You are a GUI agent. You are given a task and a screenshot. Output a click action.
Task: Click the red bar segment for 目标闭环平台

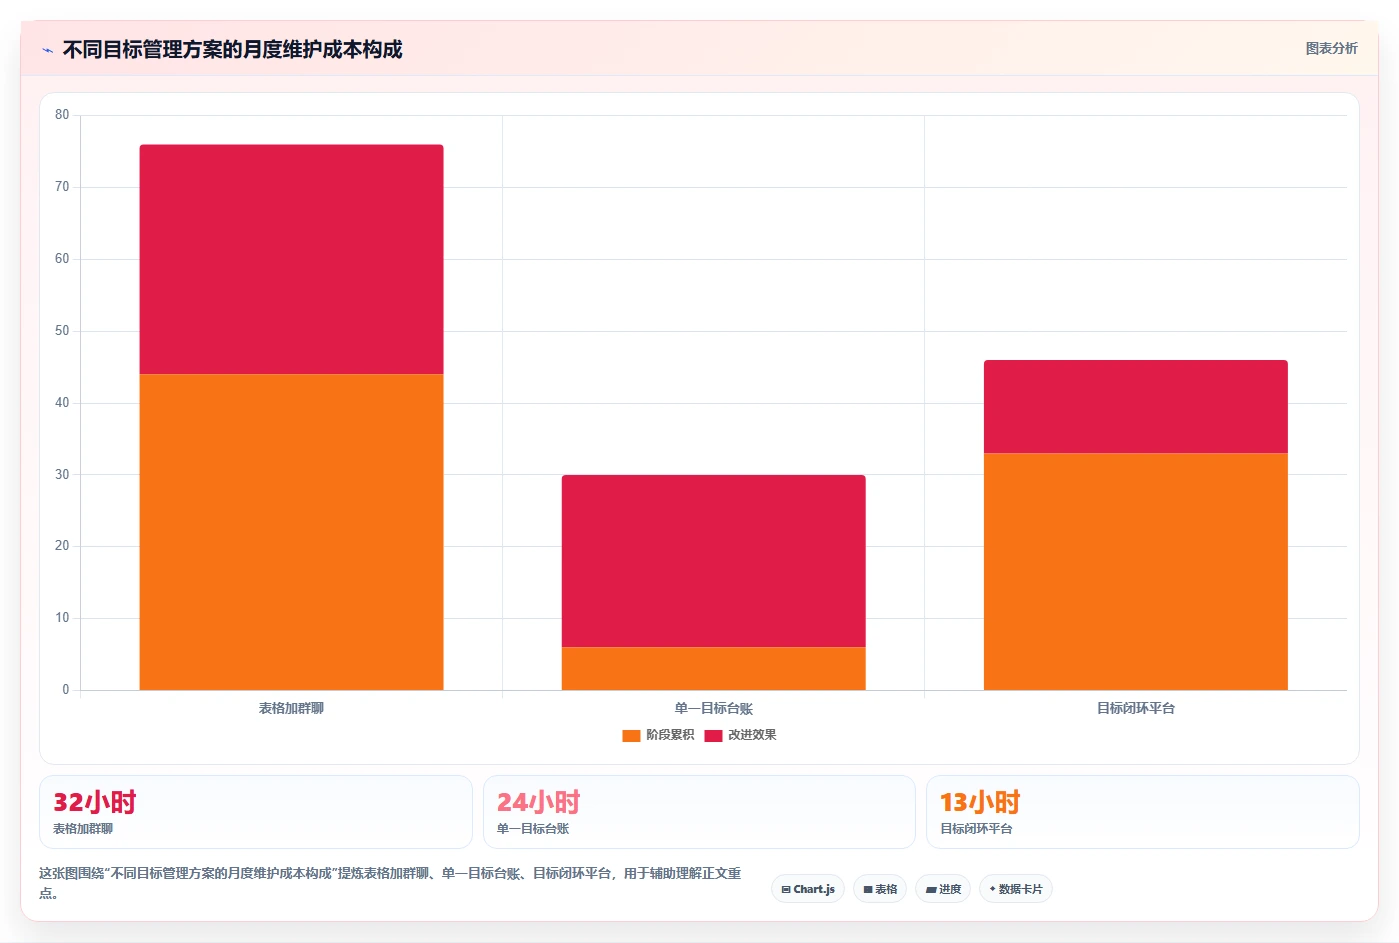tap(1135, 407)
